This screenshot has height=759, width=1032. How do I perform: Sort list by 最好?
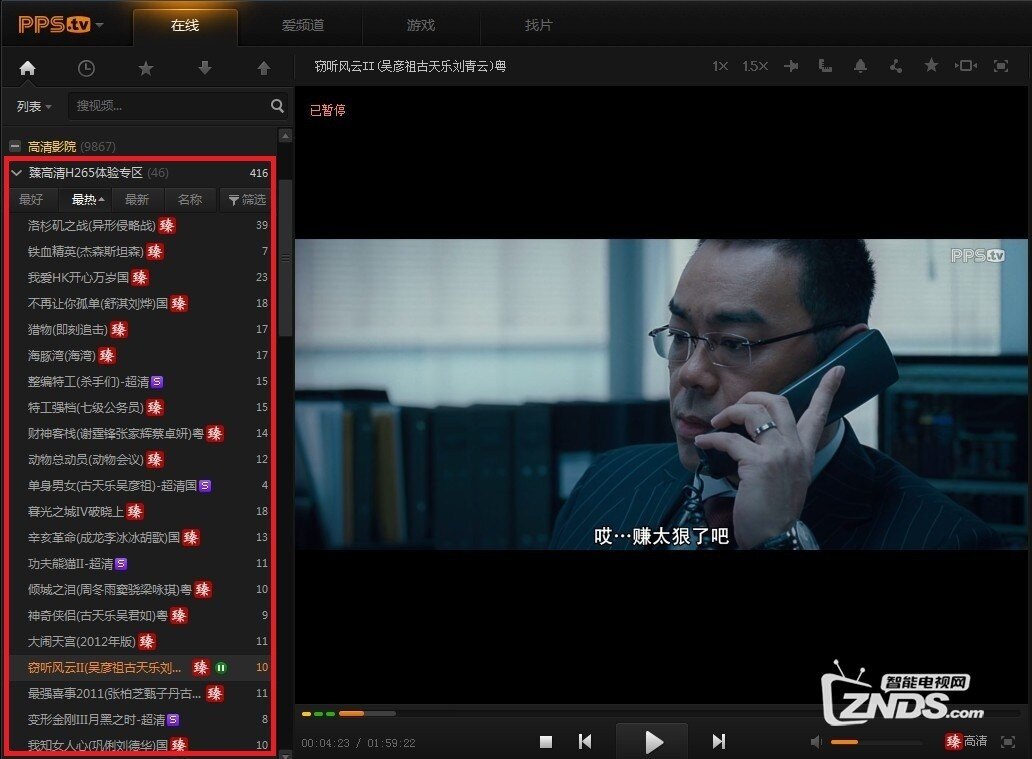(31, 199)
